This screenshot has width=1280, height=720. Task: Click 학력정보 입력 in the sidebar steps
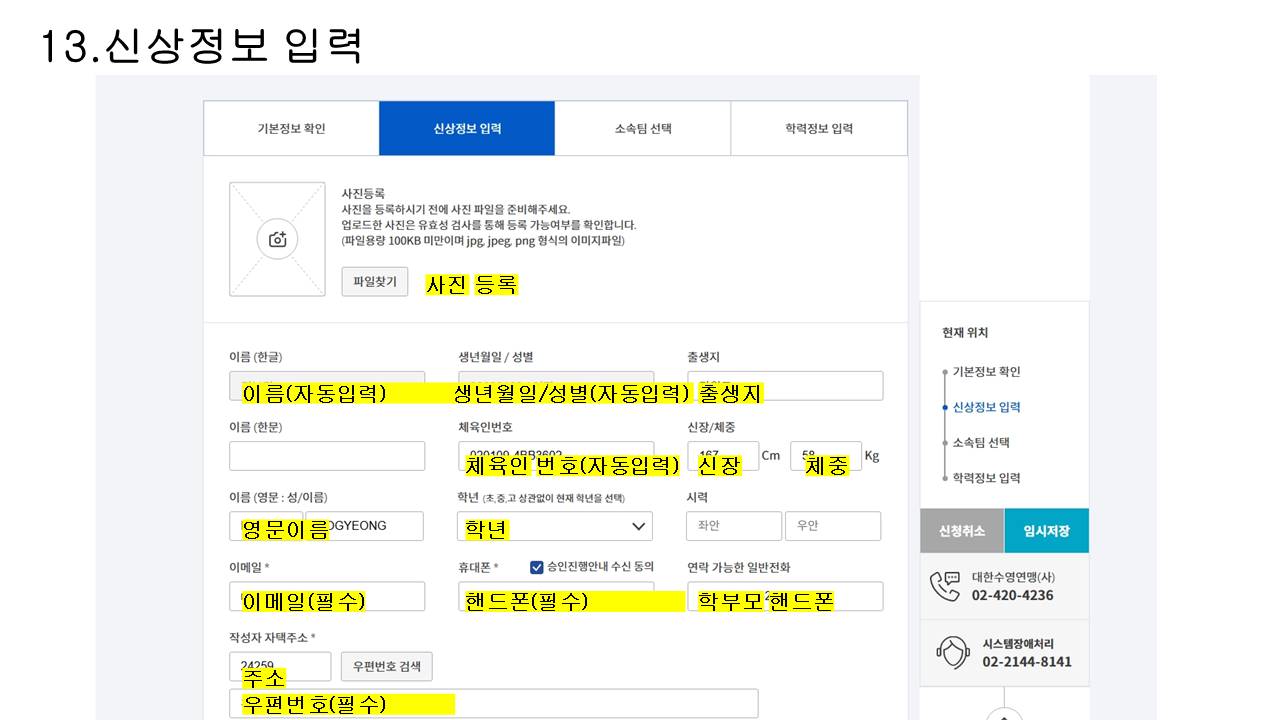(x=986, y=478)
